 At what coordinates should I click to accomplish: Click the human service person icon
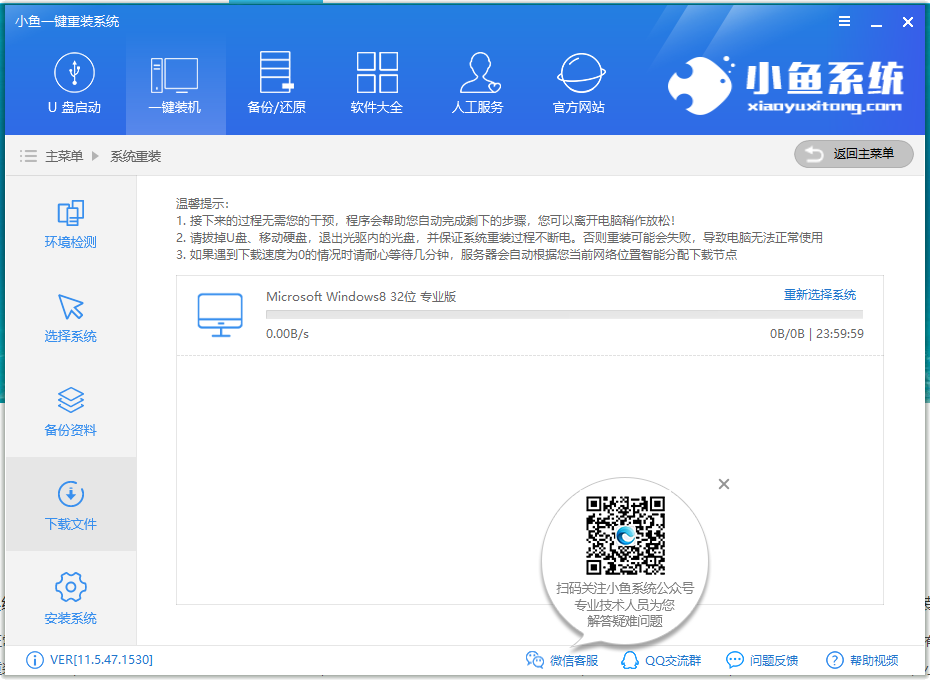480,72
